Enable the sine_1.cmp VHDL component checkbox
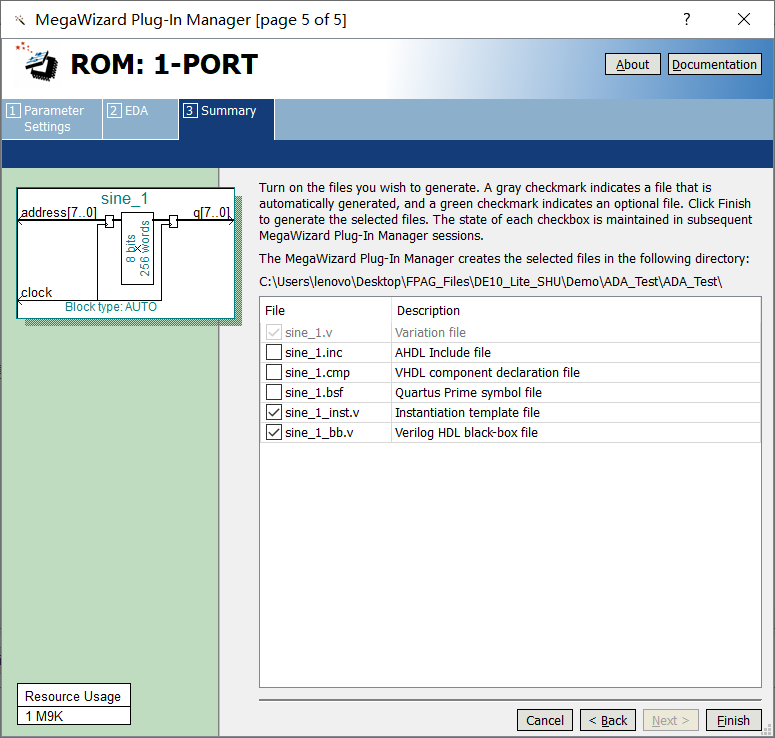775x738 pixels. click(x=274, y=372)
